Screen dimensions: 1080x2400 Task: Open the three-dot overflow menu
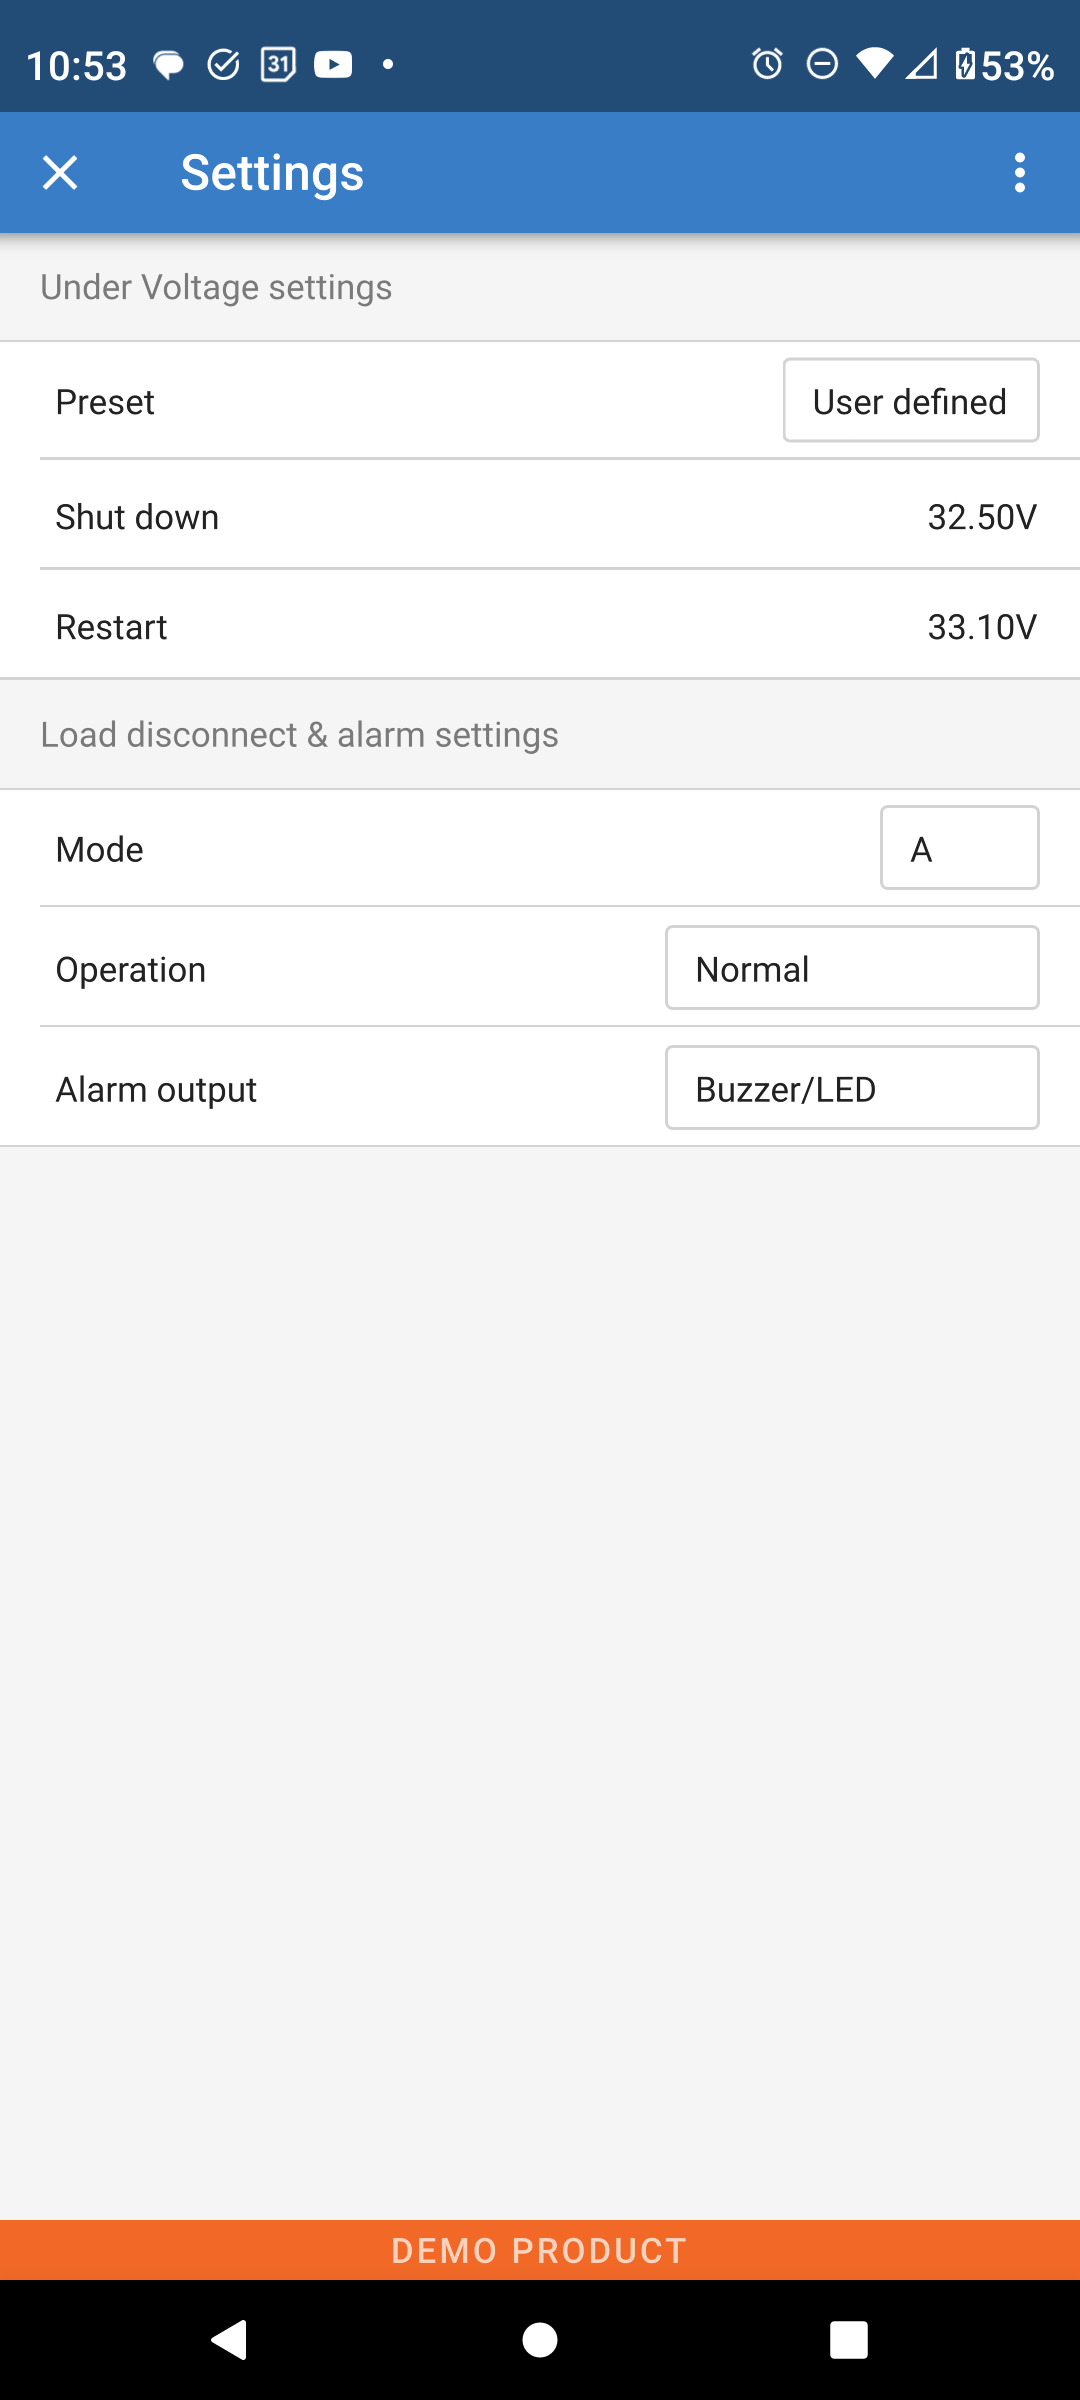click(1019, 173)
